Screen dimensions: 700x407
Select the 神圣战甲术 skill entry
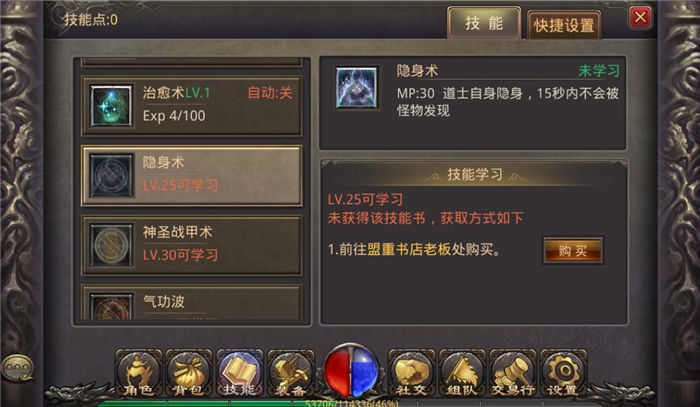[x=192, y=245]
